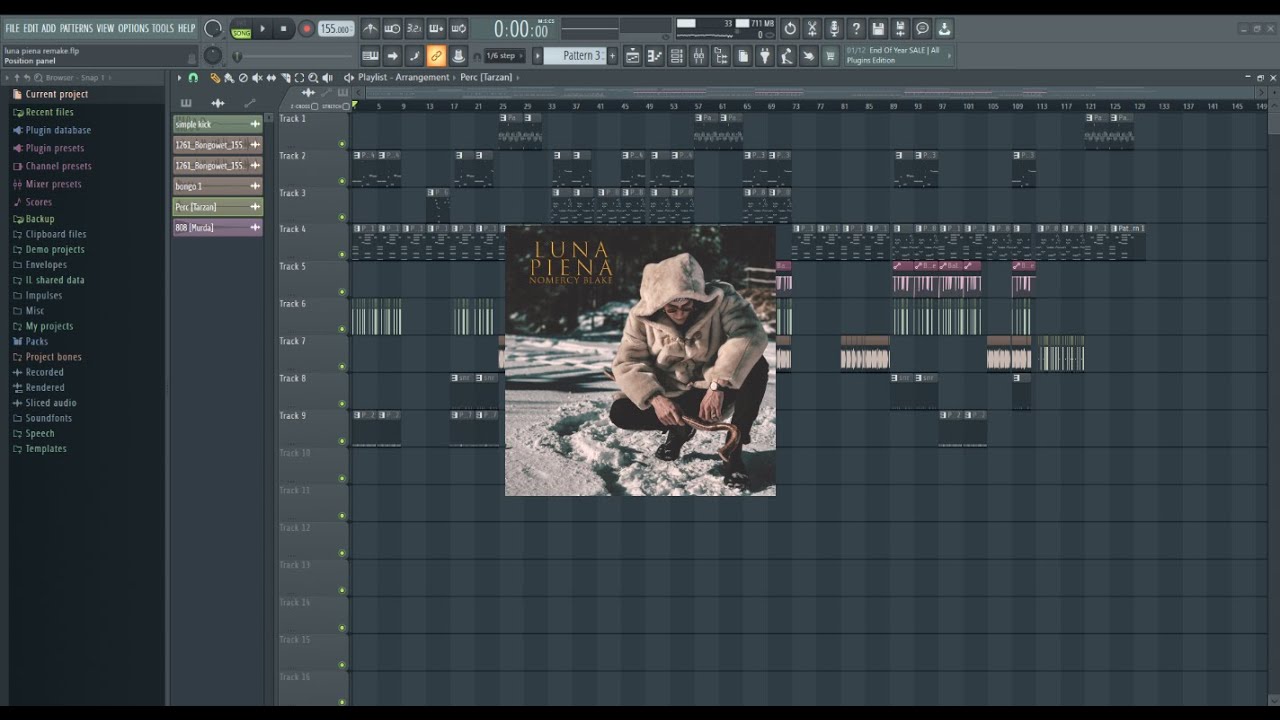
Task: Click the Luna Piena album cover image
Action: (640, 360)
